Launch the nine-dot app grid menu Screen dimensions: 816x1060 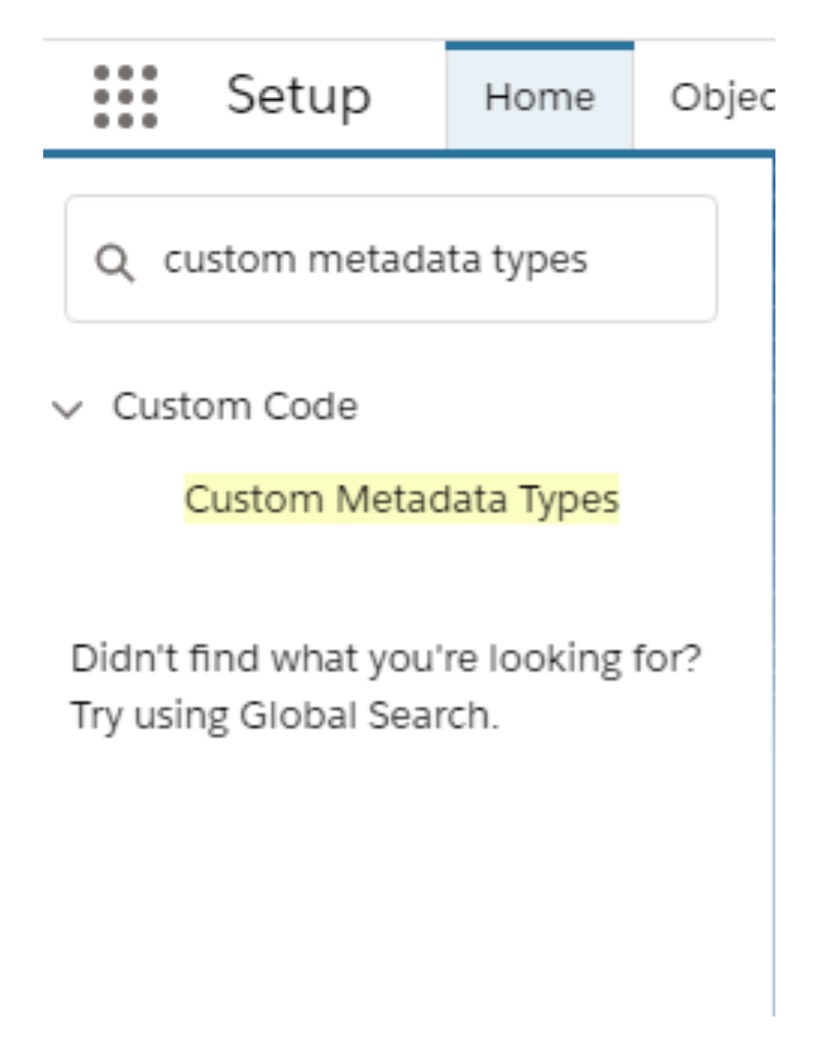point(125,97)
